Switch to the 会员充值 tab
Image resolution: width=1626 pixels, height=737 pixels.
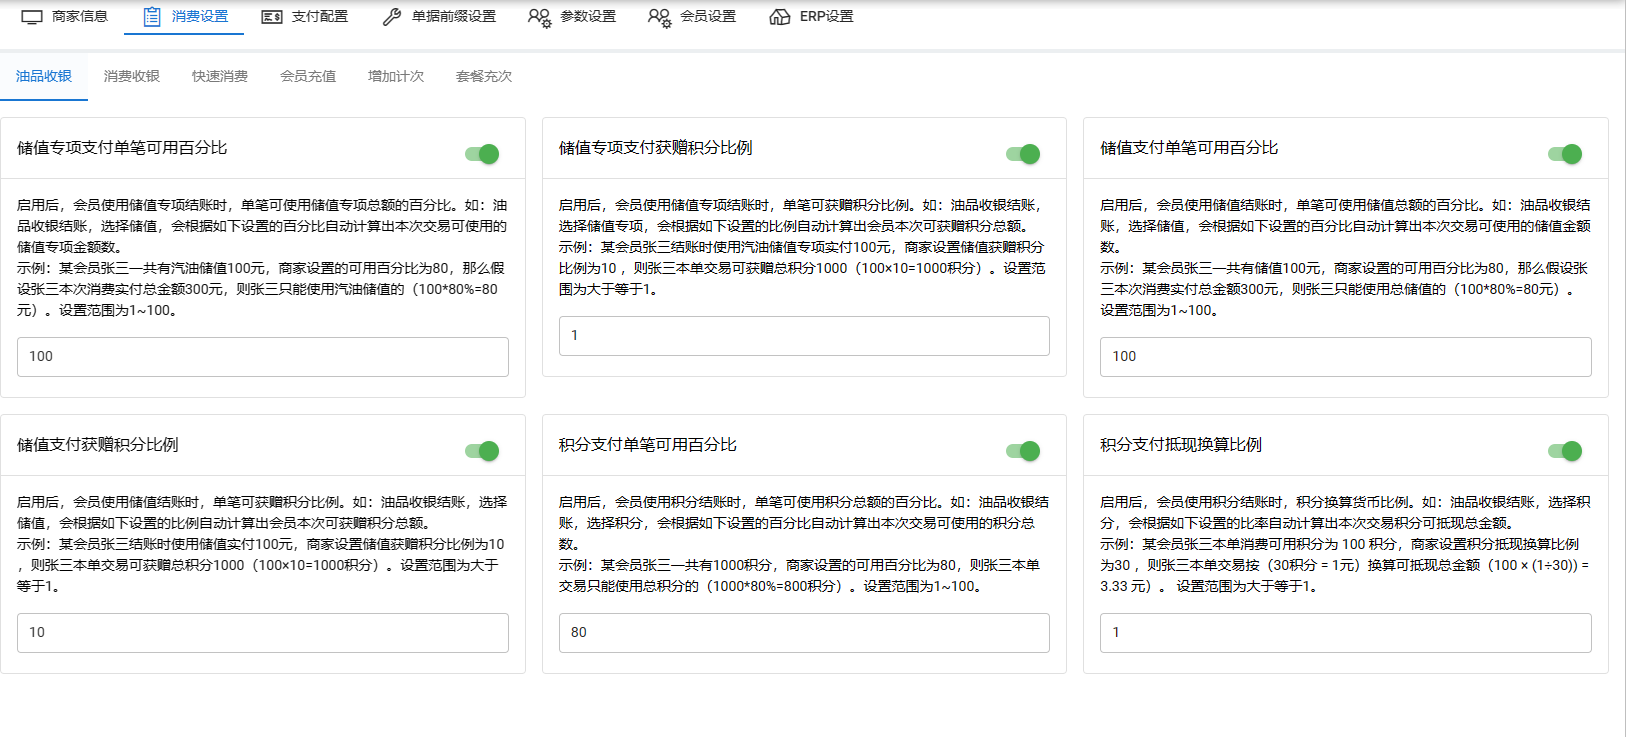[308, 76]
